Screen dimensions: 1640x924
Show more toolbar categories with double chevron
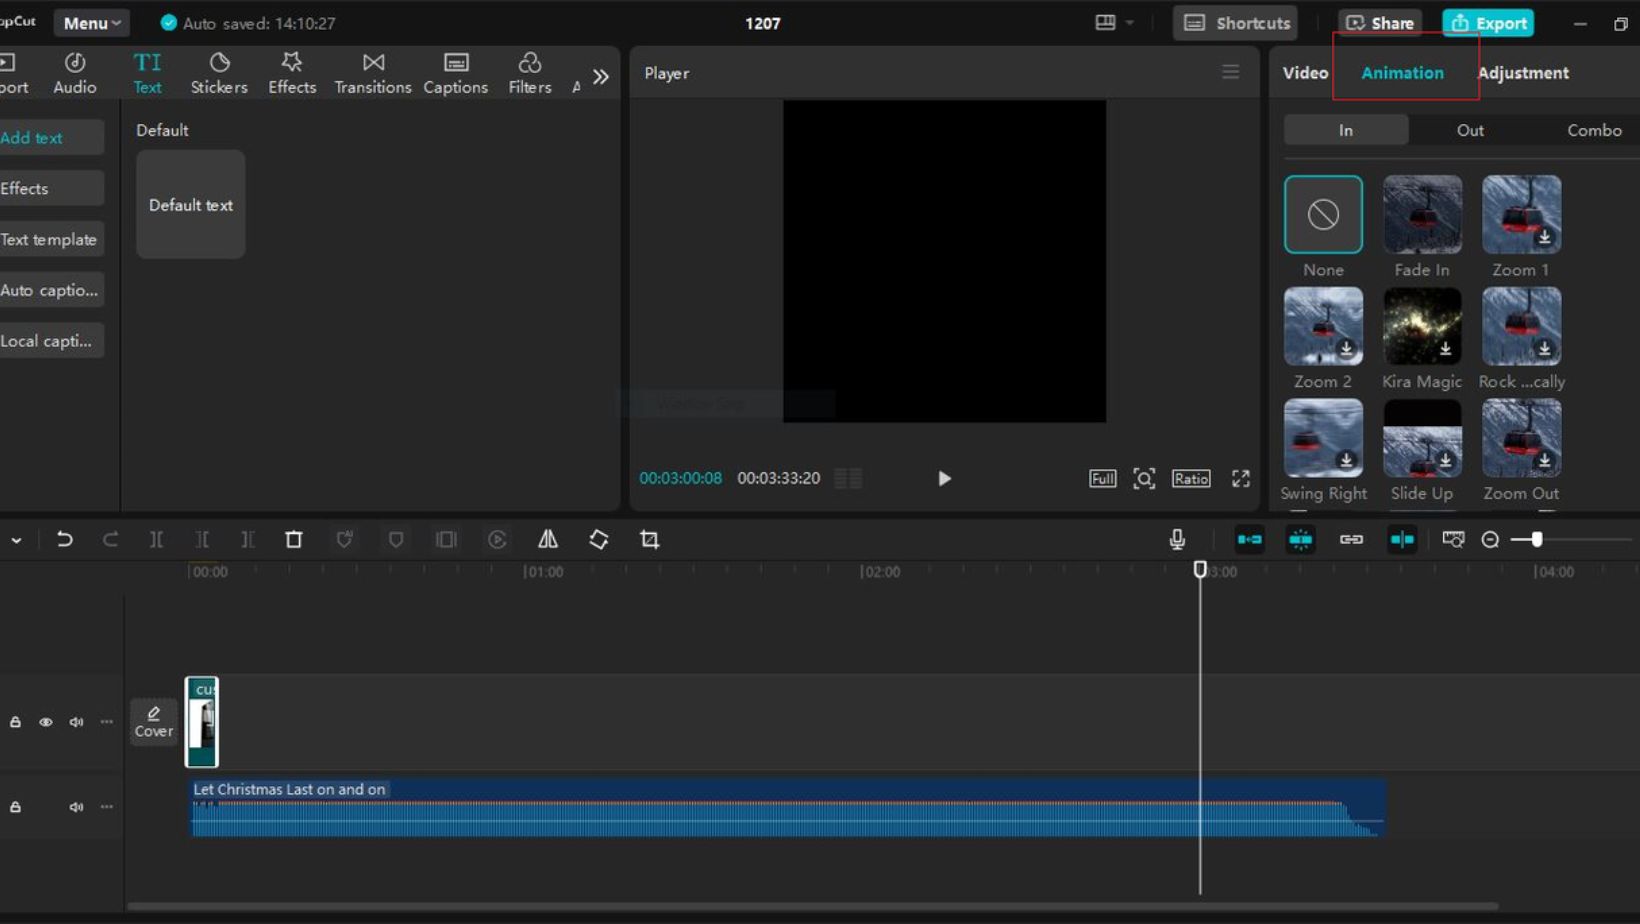click(601, 76)
